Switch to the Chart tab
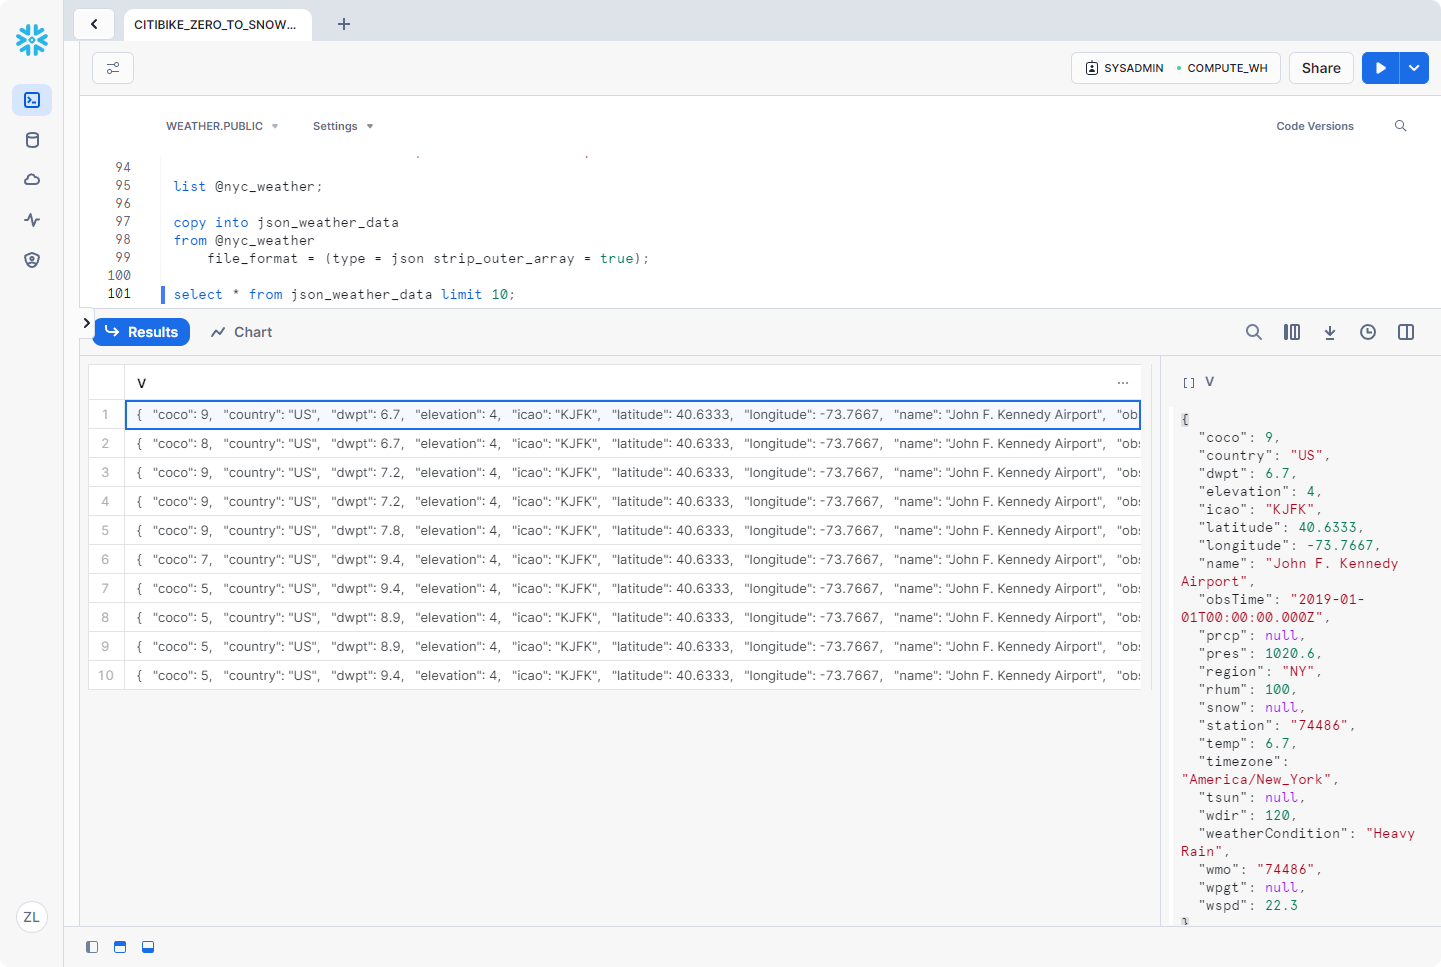1441x967 pixels. point(242,332)
